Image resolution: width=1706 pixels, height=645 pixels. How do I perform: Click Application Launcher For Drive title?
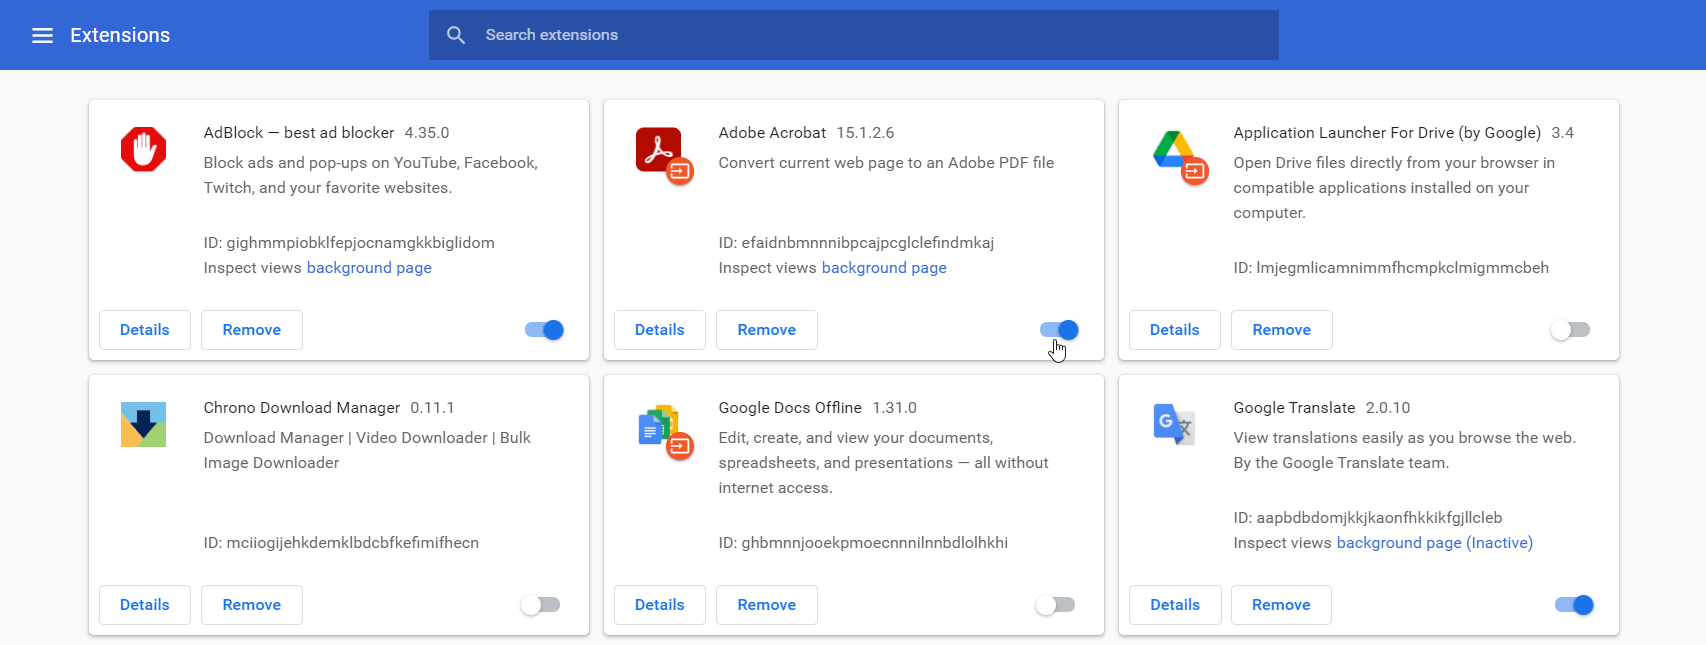(1387, 133)
